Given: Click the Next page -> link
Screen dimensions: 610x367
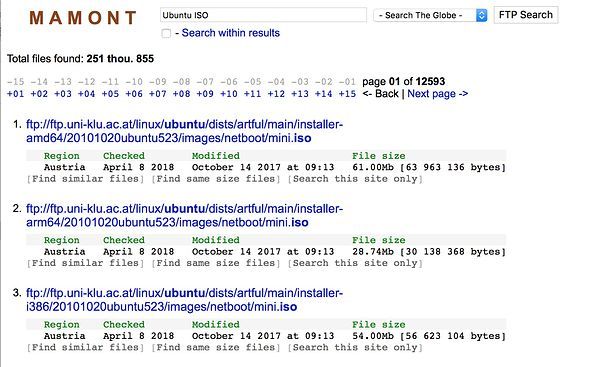Looking at the screenshot, I should point(438,94).
